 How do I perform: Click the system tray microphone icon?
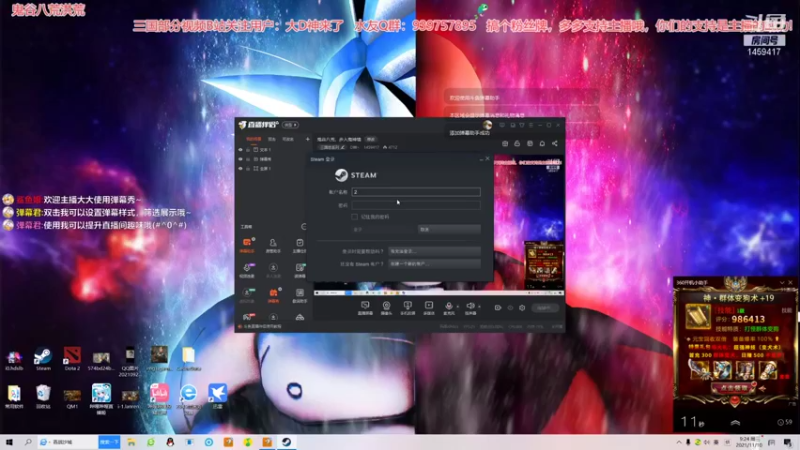[688, 442]
